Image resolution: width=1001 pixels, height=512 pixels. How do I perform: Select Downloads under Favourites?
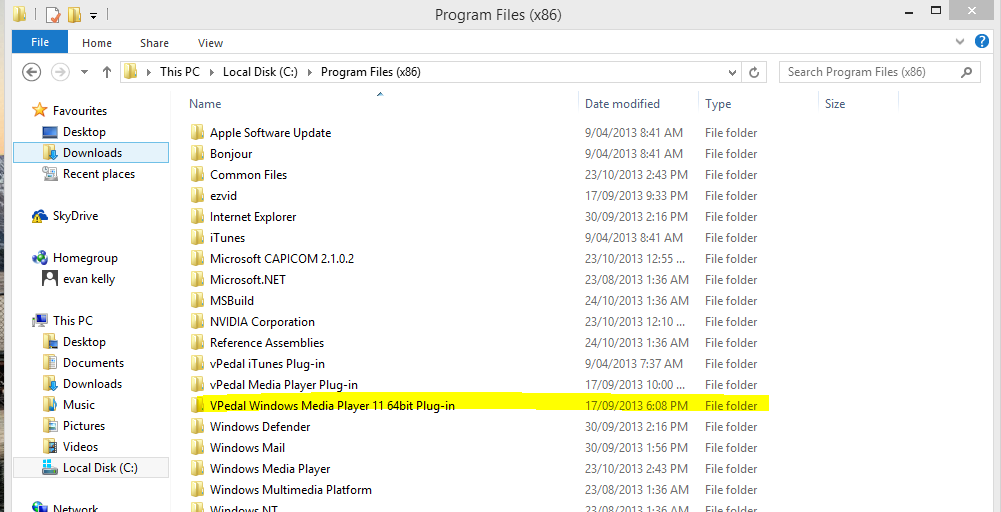coord(91,153)
